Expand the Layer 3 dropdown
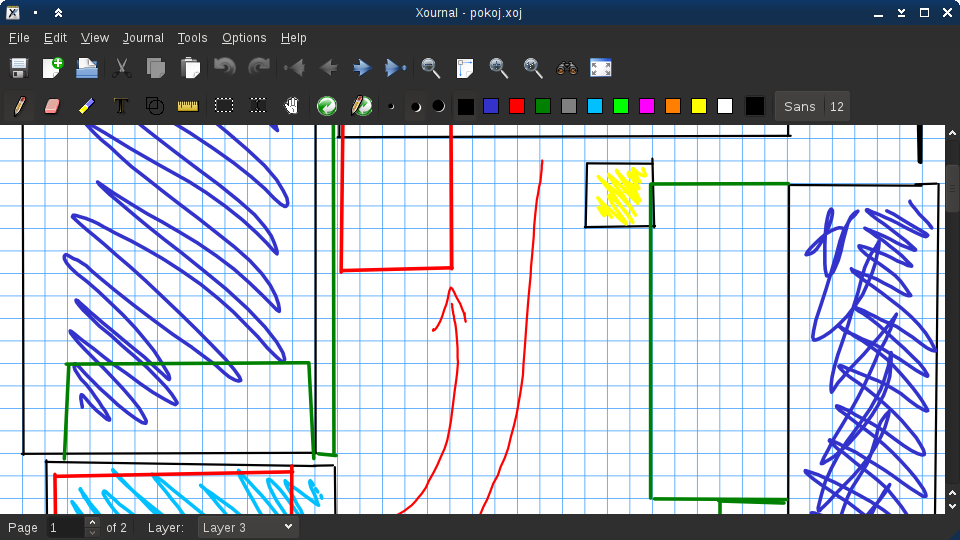 [247, 528]
